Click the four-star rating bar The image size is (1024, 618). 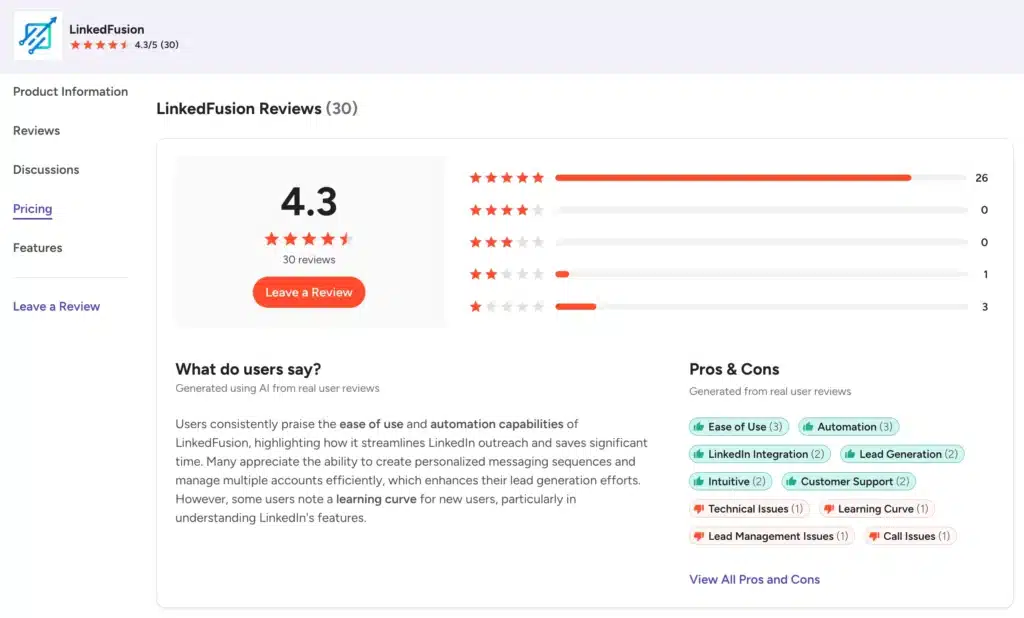point(761,210)
